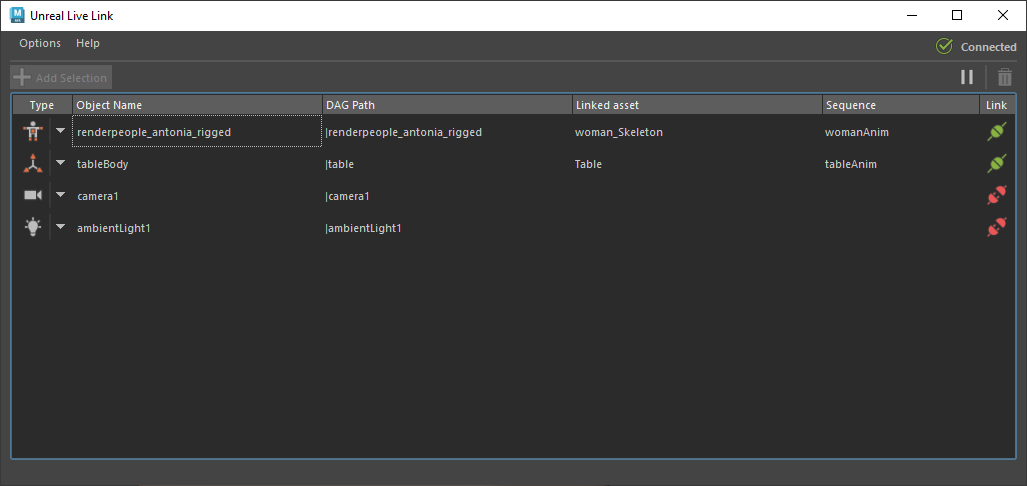
Task: Click the Link column header
Action: [x=996, y=105]
